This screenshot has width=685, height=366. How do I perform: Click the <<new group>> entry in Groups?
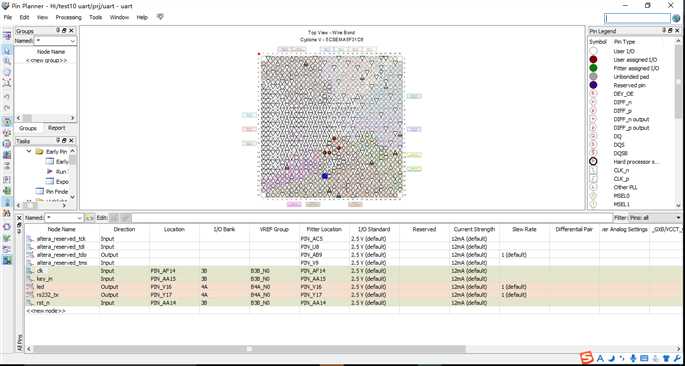(46, 61)
